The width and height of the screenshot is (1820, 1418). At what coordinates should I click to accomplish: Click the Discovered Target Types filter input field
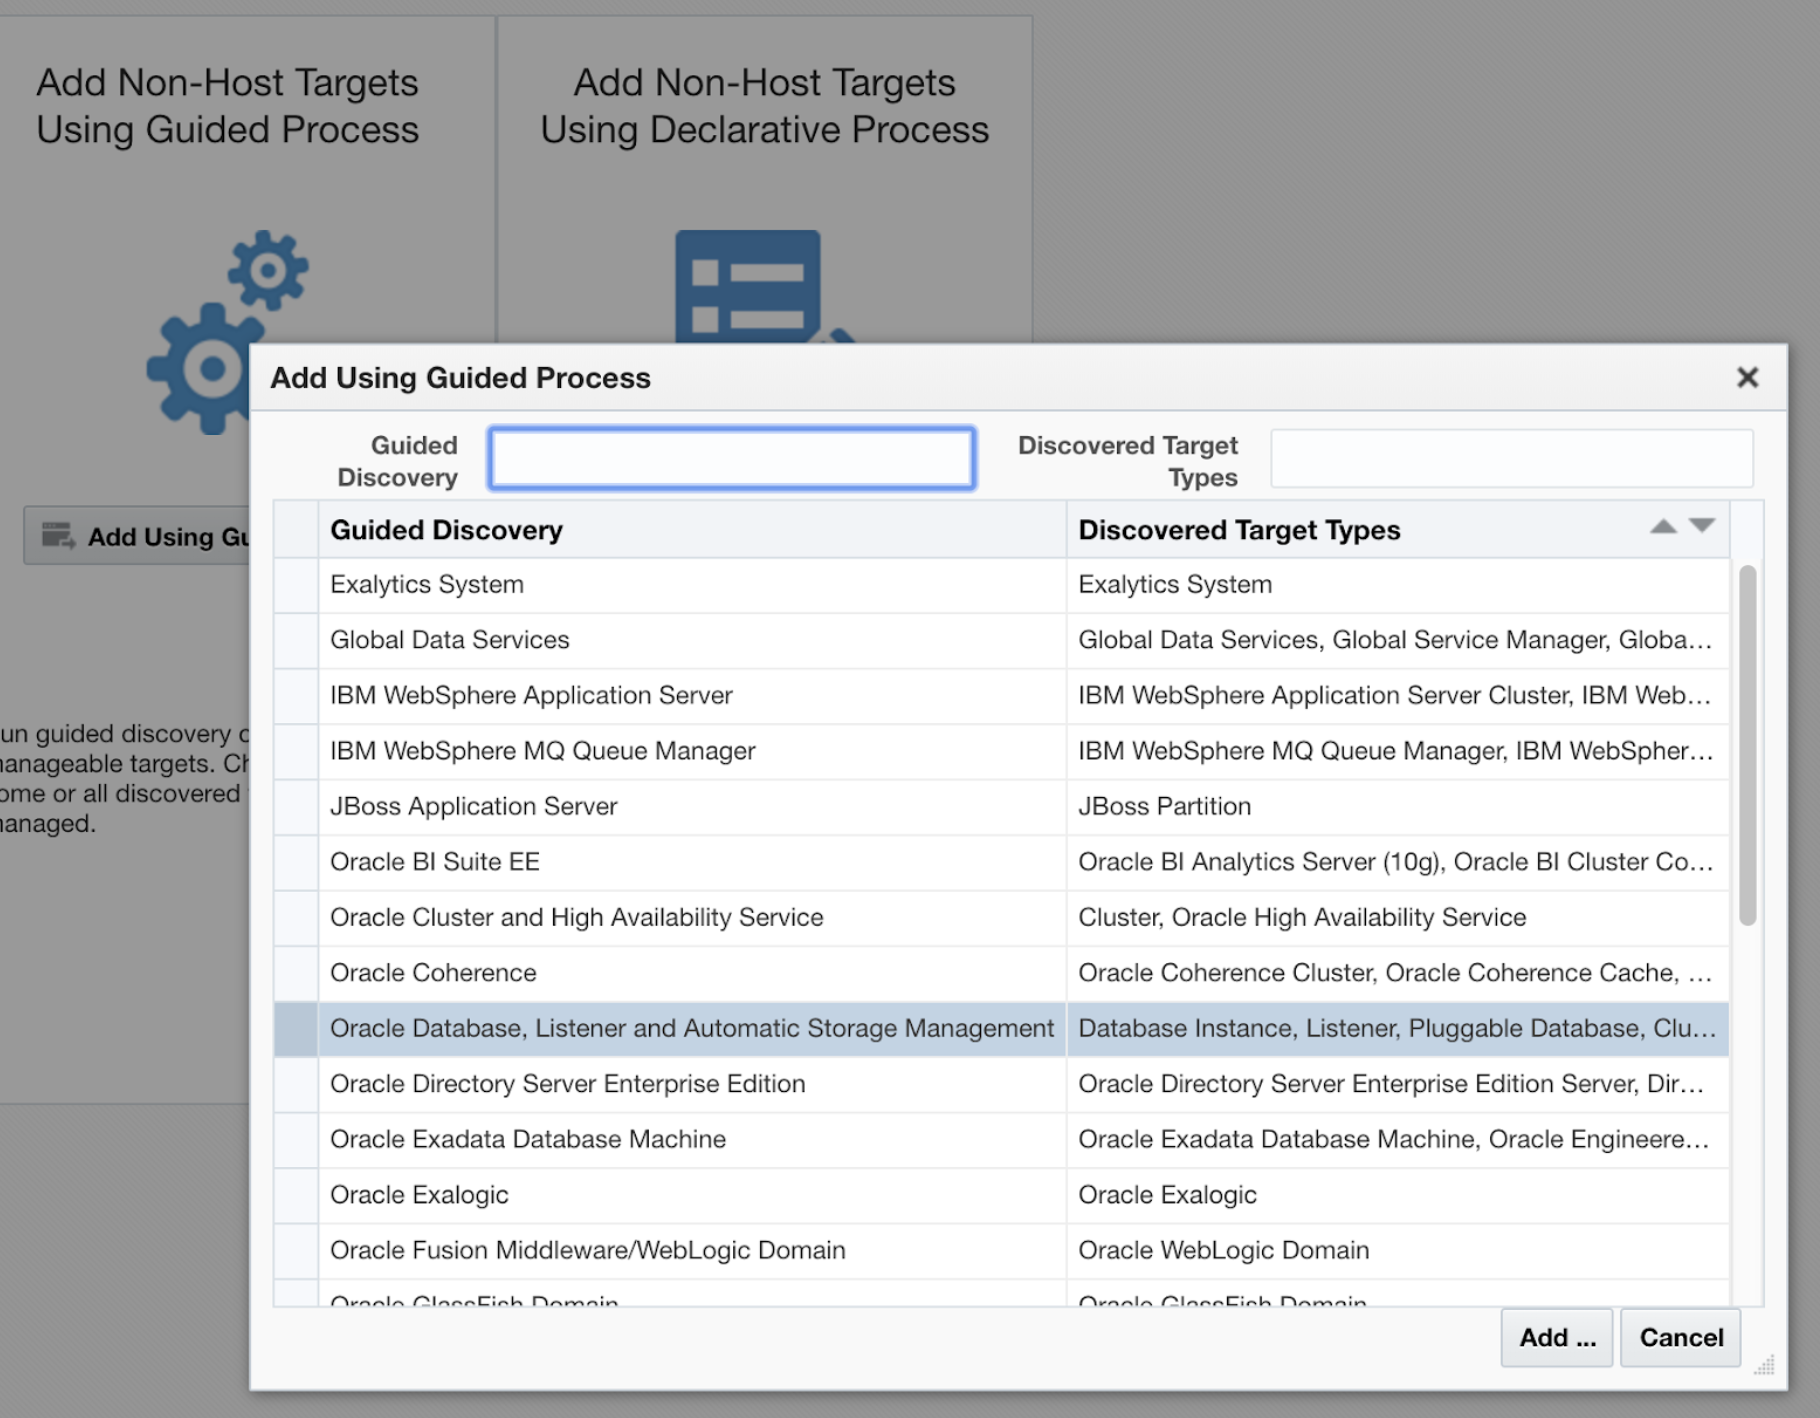click(1512, 459)
